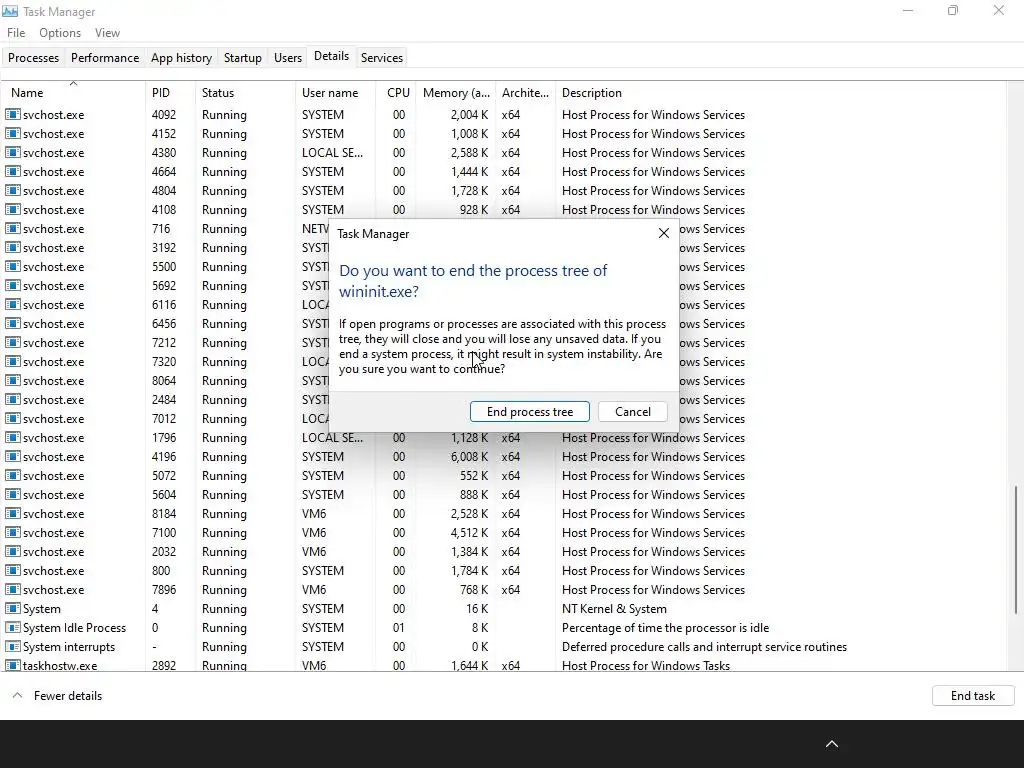Click icon of svchost.exe with PID 7212
The width and height of the screenshot is (1024, 768).
pyautogui.click(x=12, y=342)
